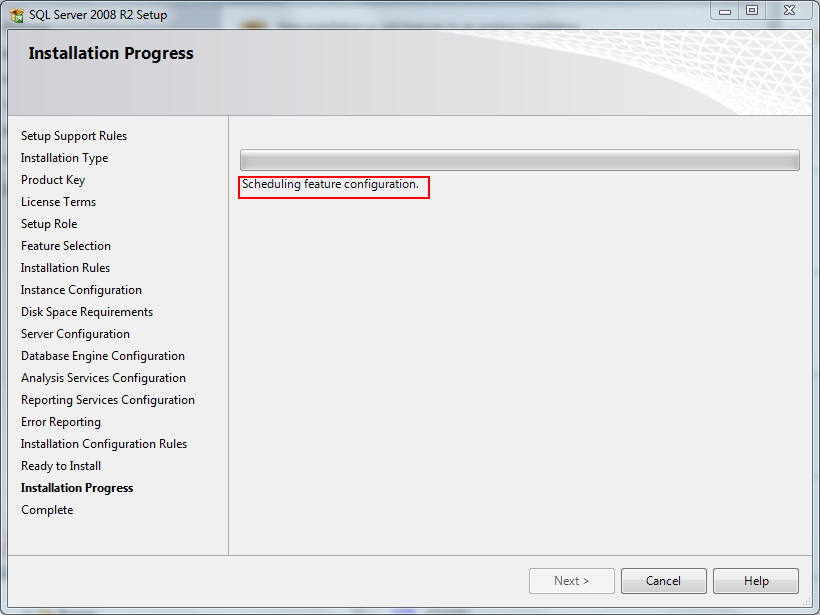Click Database Engine Configuration step
The image size is (820, 615).
[x=102, y=356]
